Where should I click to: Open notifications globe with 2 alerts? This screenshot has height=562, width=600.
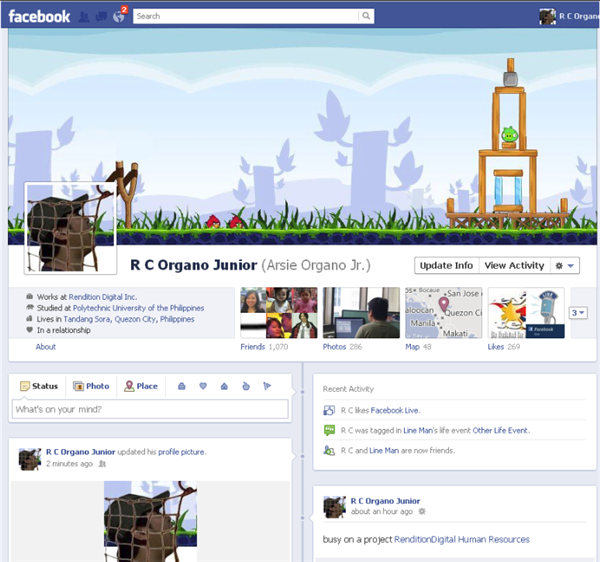pyautogui.click(x=119, y=16)
